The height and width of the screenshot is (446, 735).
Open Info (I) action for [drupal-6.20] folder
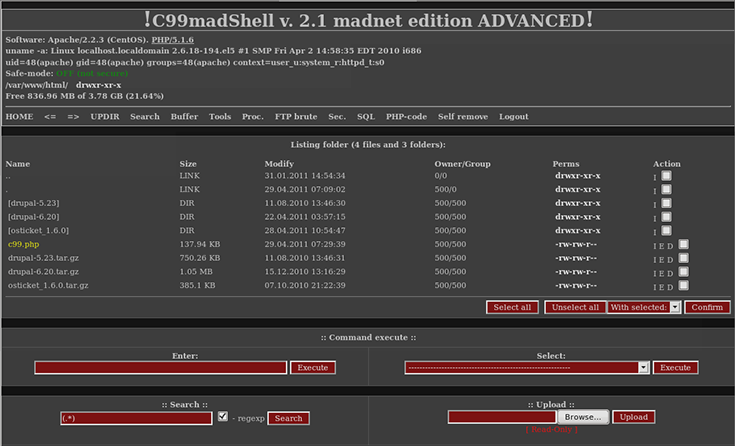click(x=655, y=218)
